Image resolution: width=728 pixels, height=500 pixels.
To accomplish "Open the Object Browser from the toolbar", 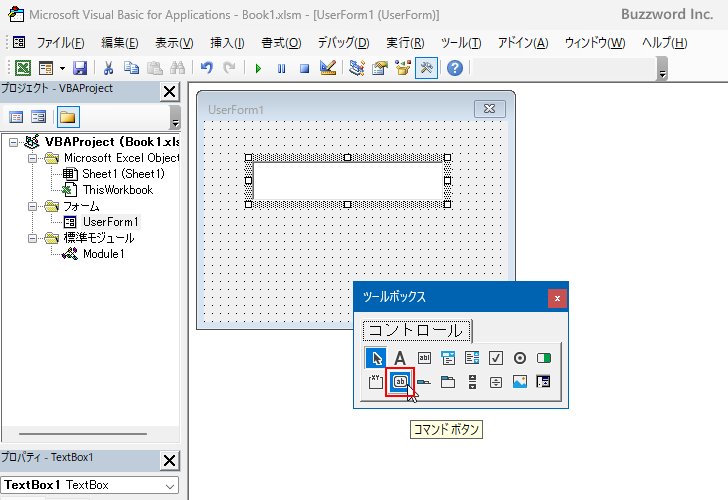I will point(402,68).
